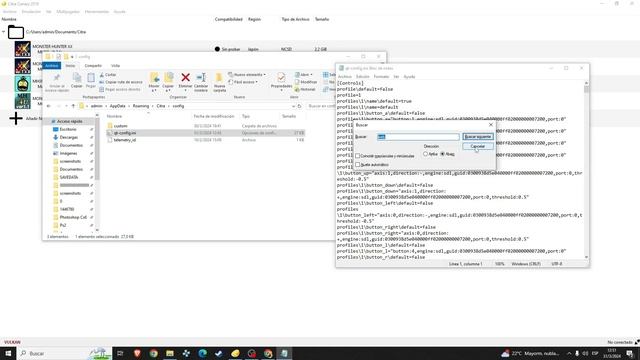Click first Monster Hunter XX game icon
640x360 pixels.
[x=23, y=49]
